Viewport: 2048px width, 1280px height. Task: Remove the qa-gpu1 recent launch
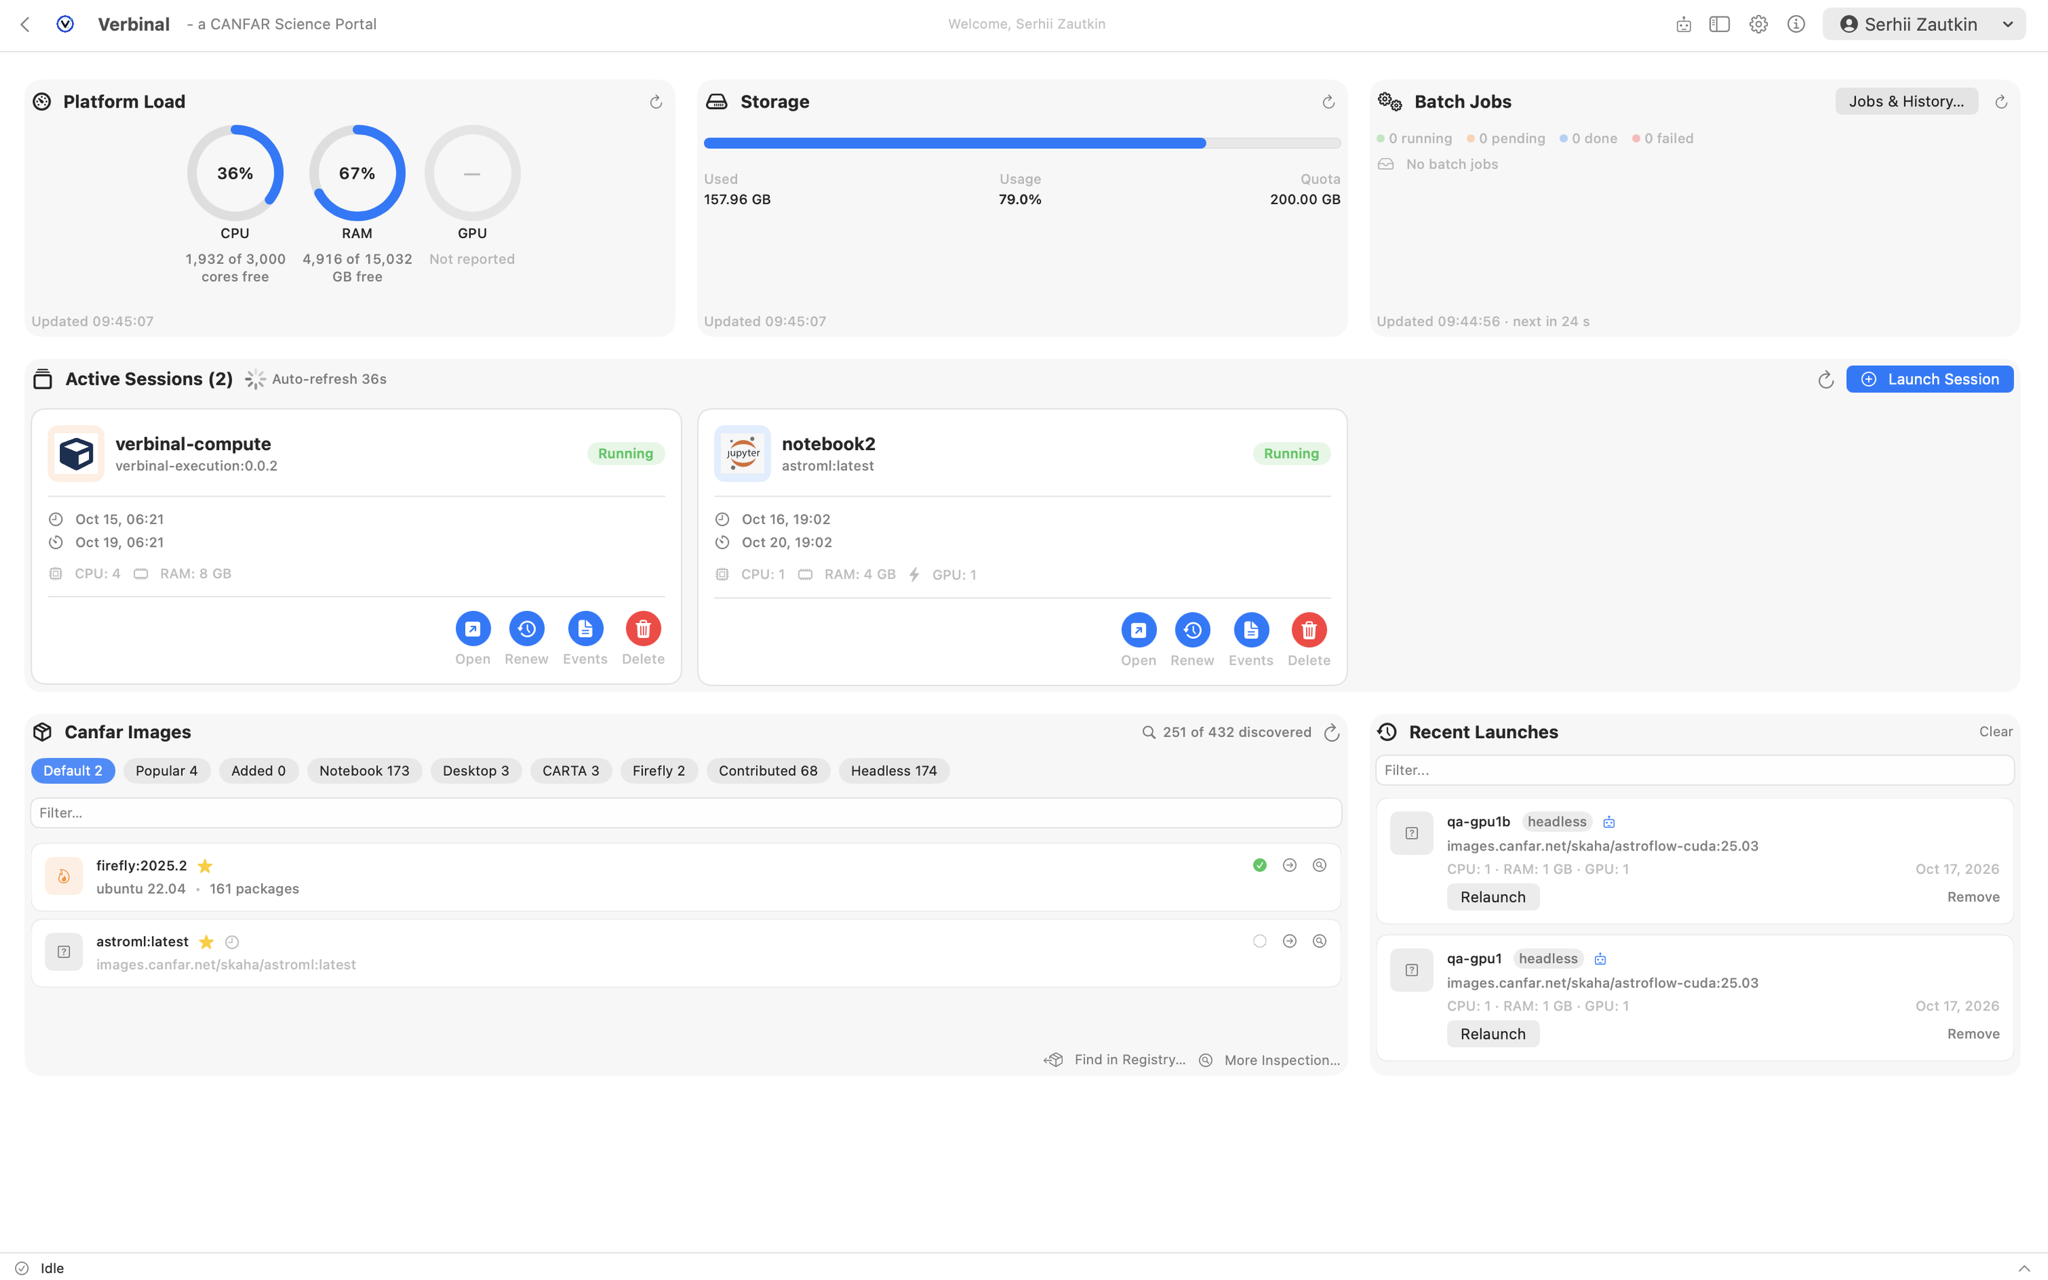tap(1973, 1034)
